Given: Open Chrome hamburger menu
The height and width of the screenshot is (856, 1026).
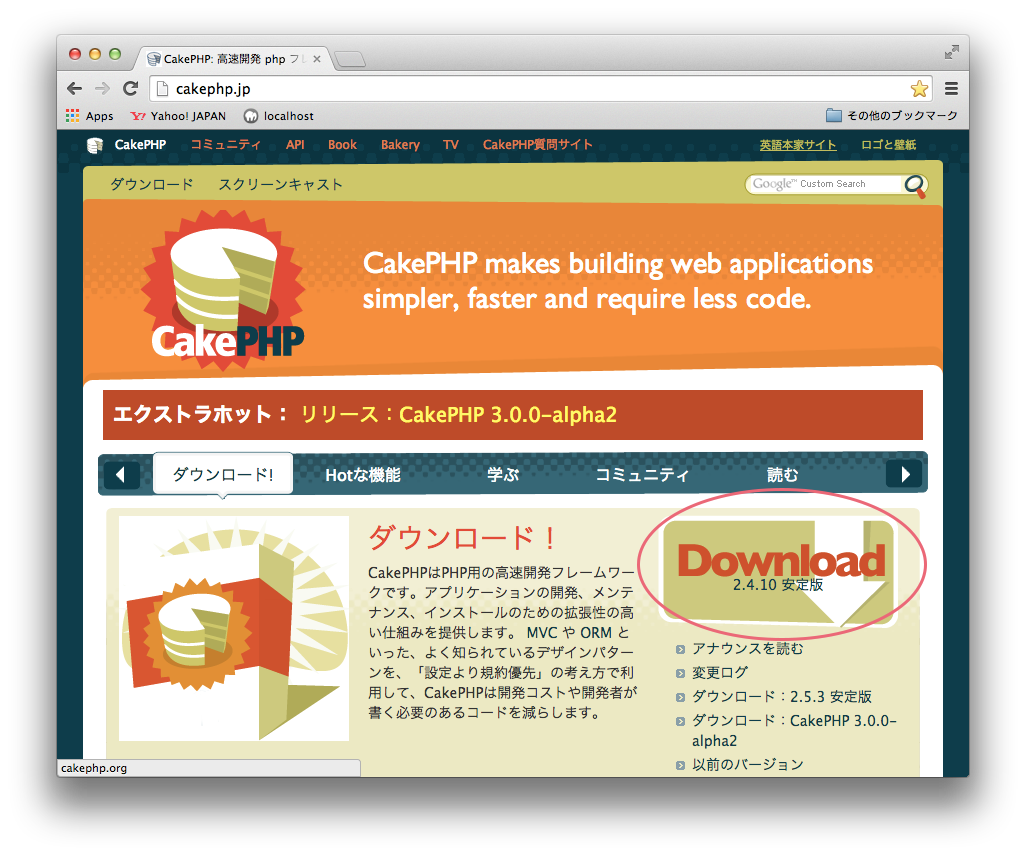Looking at the screenshot, I should pyautogui.click(x=951, y=88).
